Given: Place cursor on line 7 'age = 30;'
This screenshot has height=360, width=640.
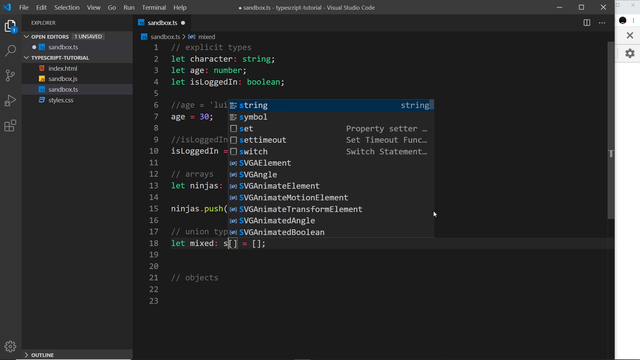Looking at the screenshot, I should (x=192, y=117).
